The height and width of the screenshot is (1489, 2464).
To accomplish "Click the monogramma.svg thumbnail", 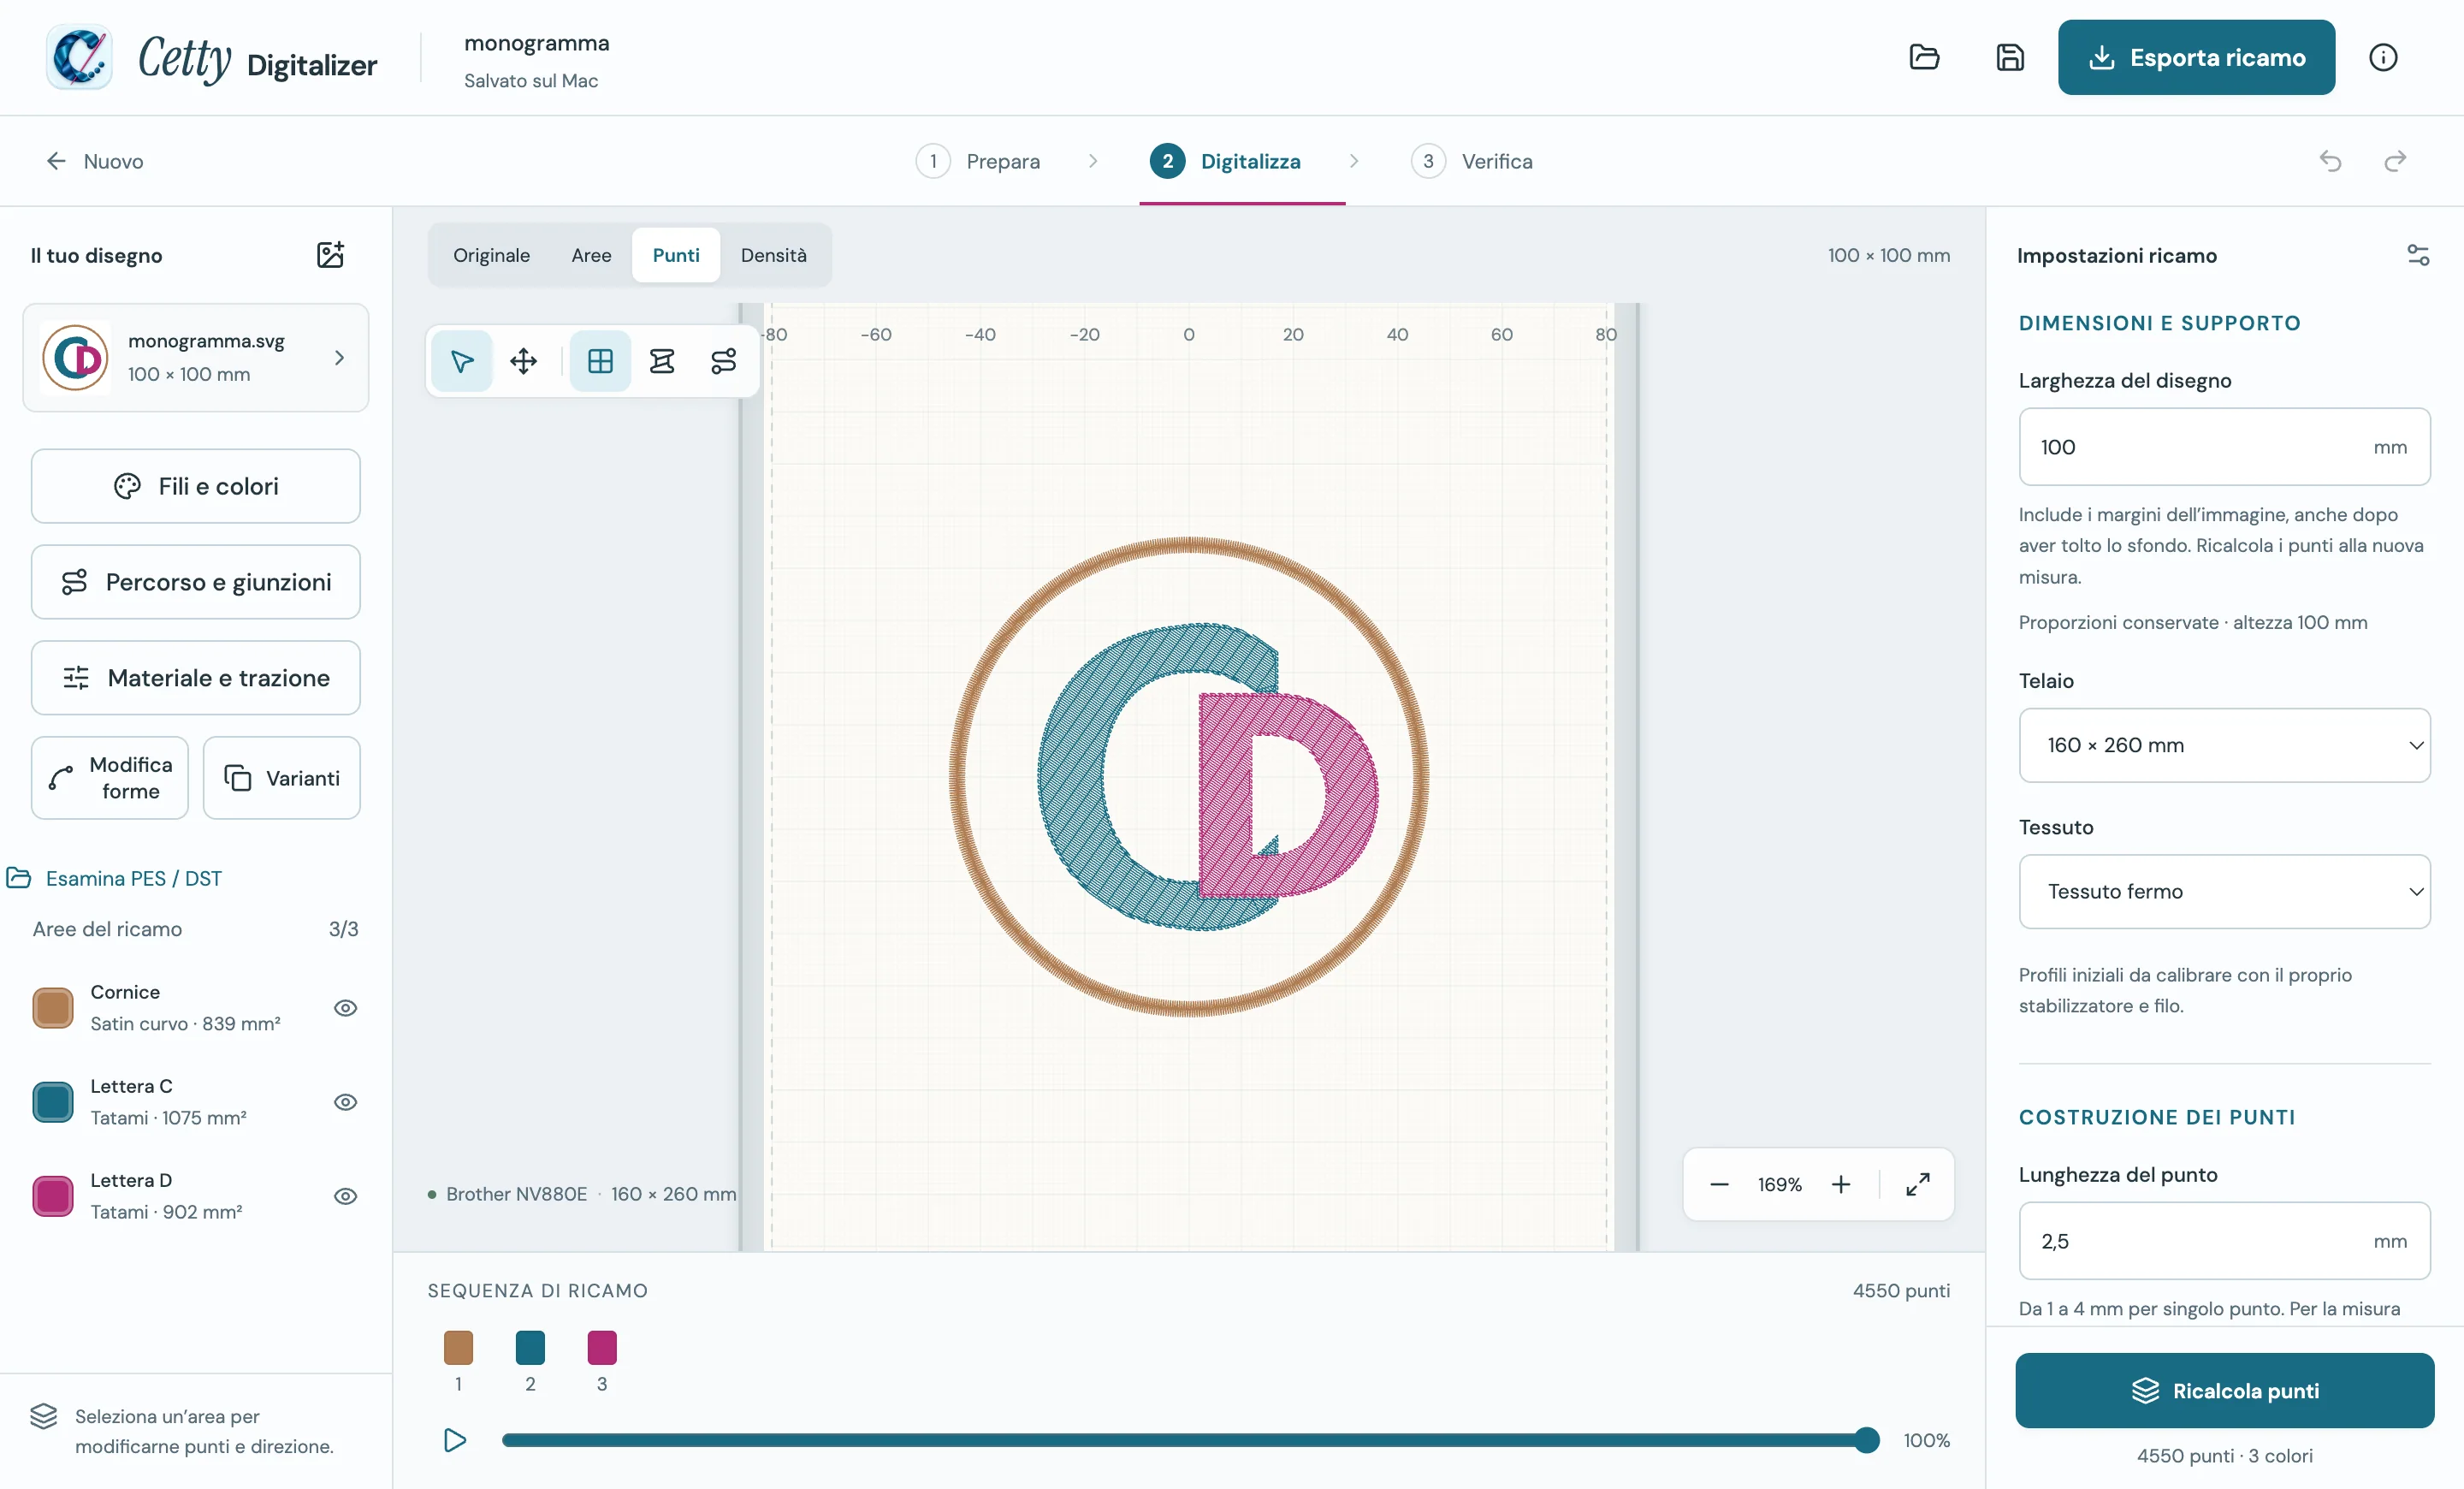I will tap(75, 357).
